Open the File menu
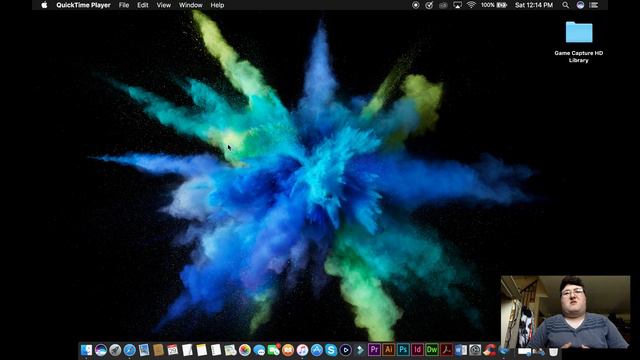Screen dimensions: 640x360 pyautogui.click(x=124, y=5)
